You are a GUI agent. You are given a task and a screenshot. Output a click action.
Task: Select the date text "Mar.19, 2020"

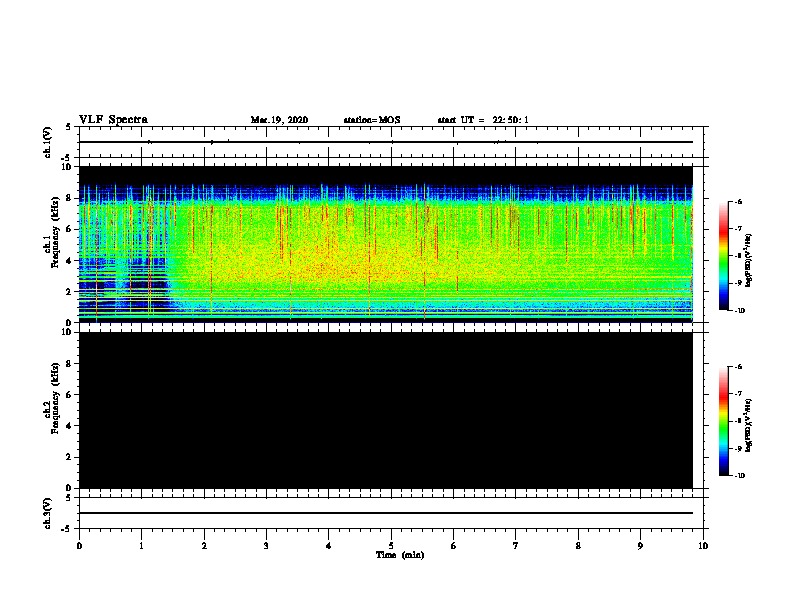click(x=279, y=120)
